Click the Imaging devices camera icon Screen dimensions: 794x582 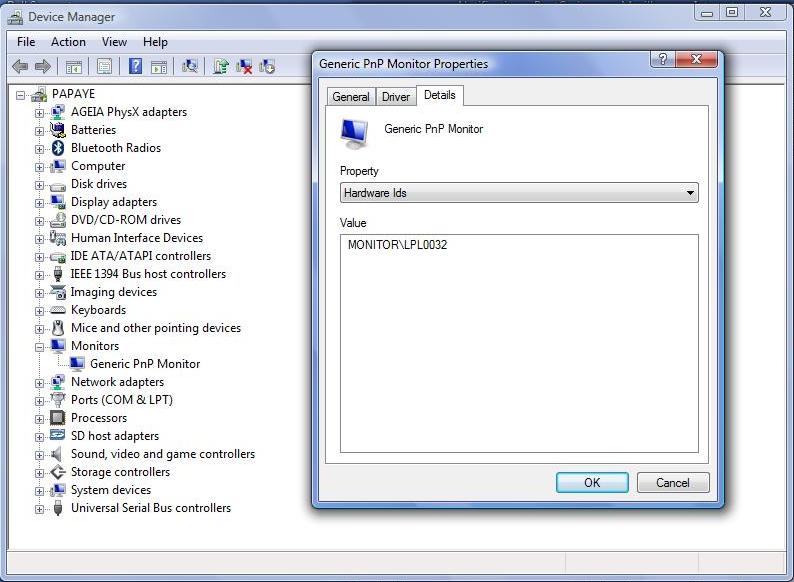[x=58, y=292]
